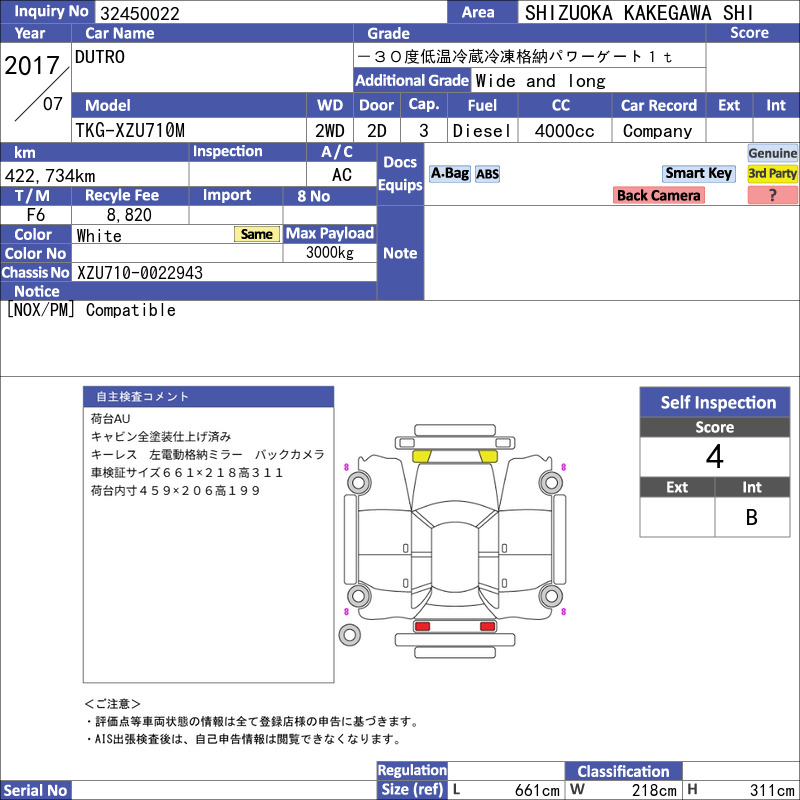
Task: Click area SHIZUOKA KAKEGAWA SHI
Action: tap(639, 13)
